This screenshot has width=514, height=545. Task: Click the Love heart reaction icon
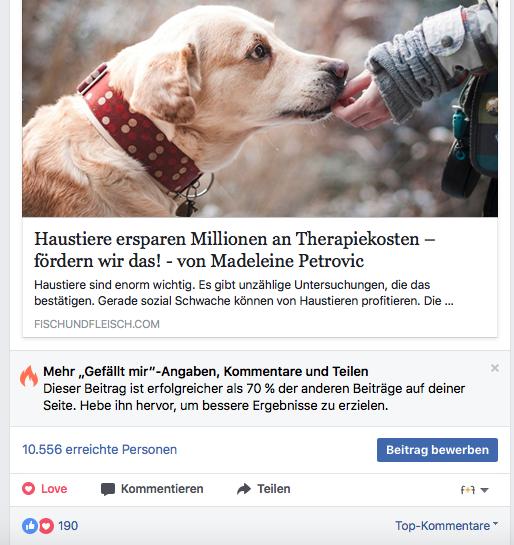point(28,489)
